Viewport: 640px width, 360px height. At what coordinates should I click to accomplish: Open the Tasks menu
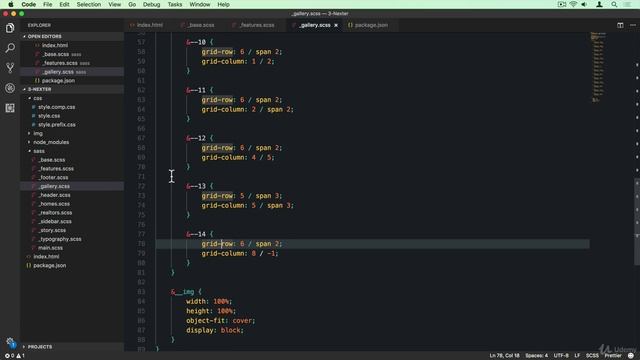coord(175,4)
